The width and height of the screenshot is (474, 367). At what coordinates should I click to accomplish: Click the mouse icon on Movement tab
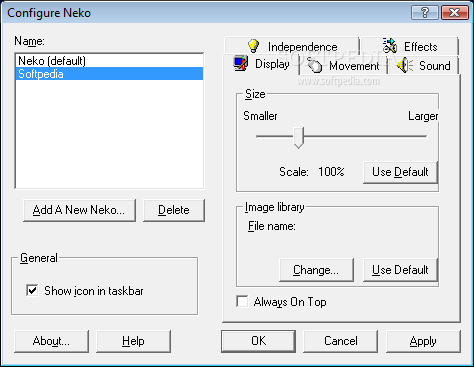[314, 65]
